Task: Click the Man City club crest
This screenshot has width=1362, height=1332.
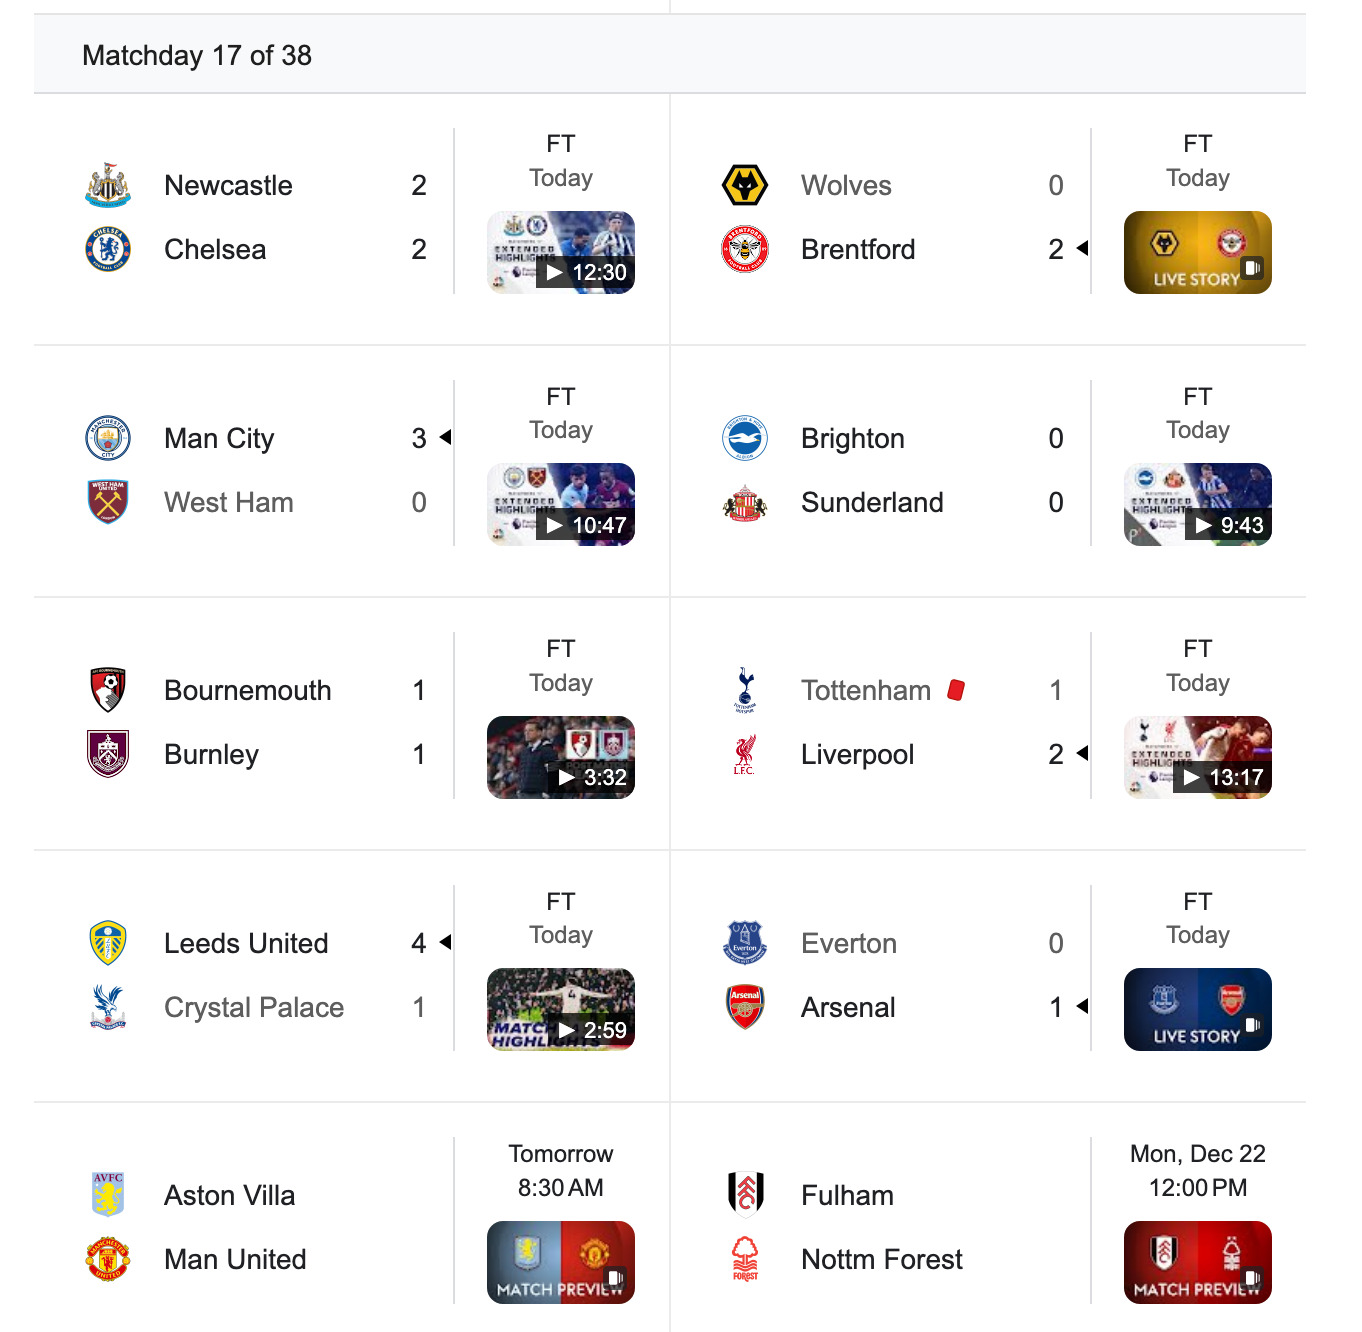Action: [108, 438]
